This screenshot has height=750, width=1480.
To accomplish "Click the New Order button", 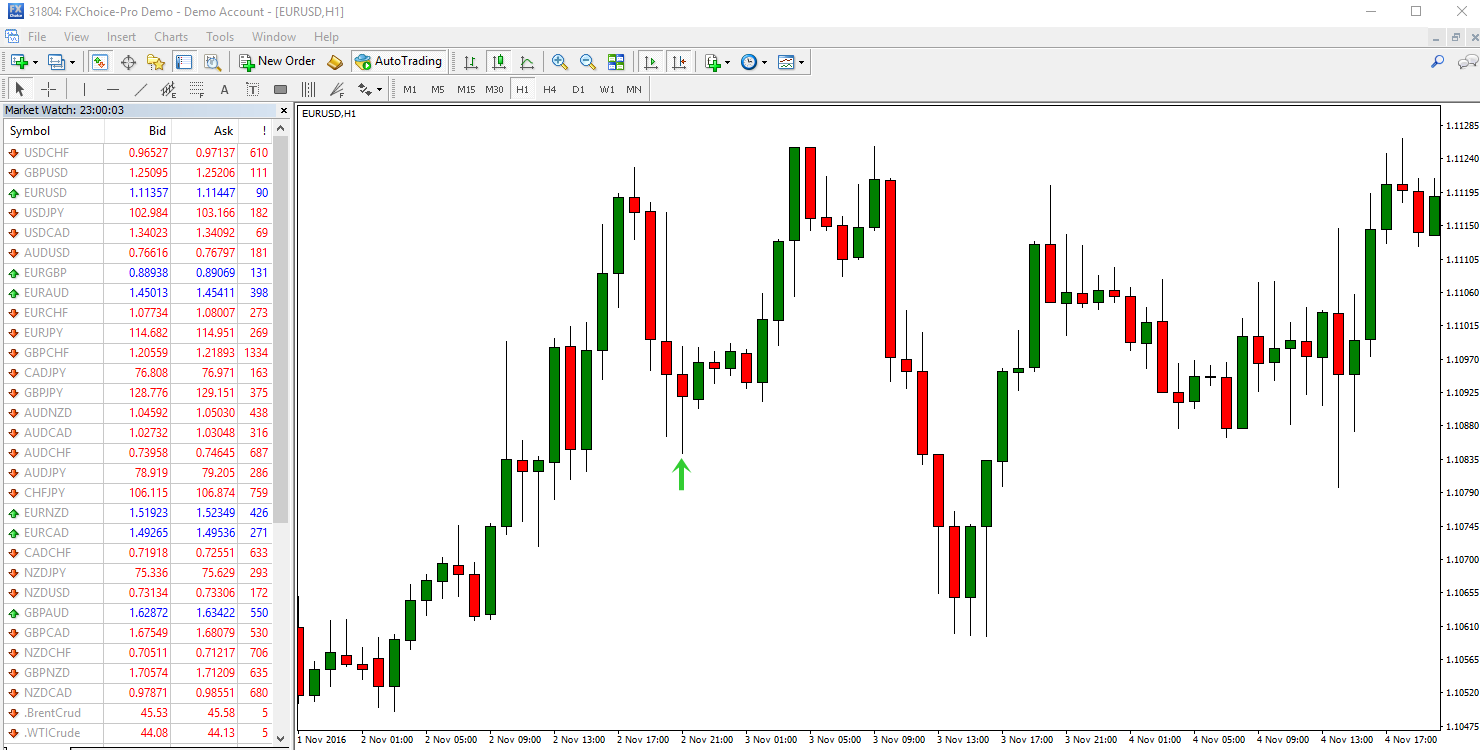I will (x=277, y=62).
